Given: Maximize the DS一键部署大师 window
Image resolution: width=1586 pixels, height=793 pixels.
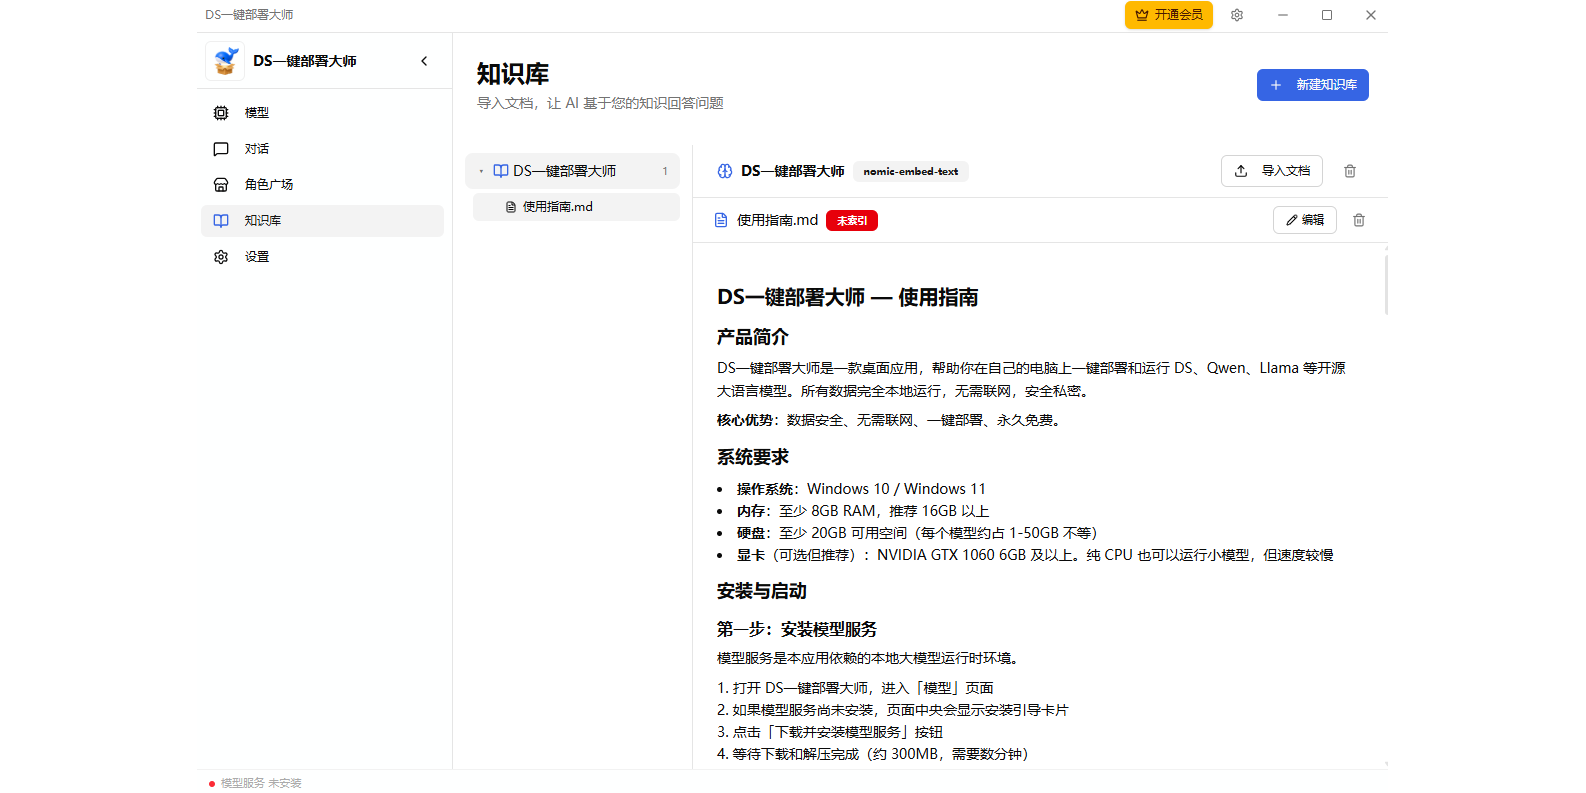Looking at the screenshot, I should (x=1327, y=15).
